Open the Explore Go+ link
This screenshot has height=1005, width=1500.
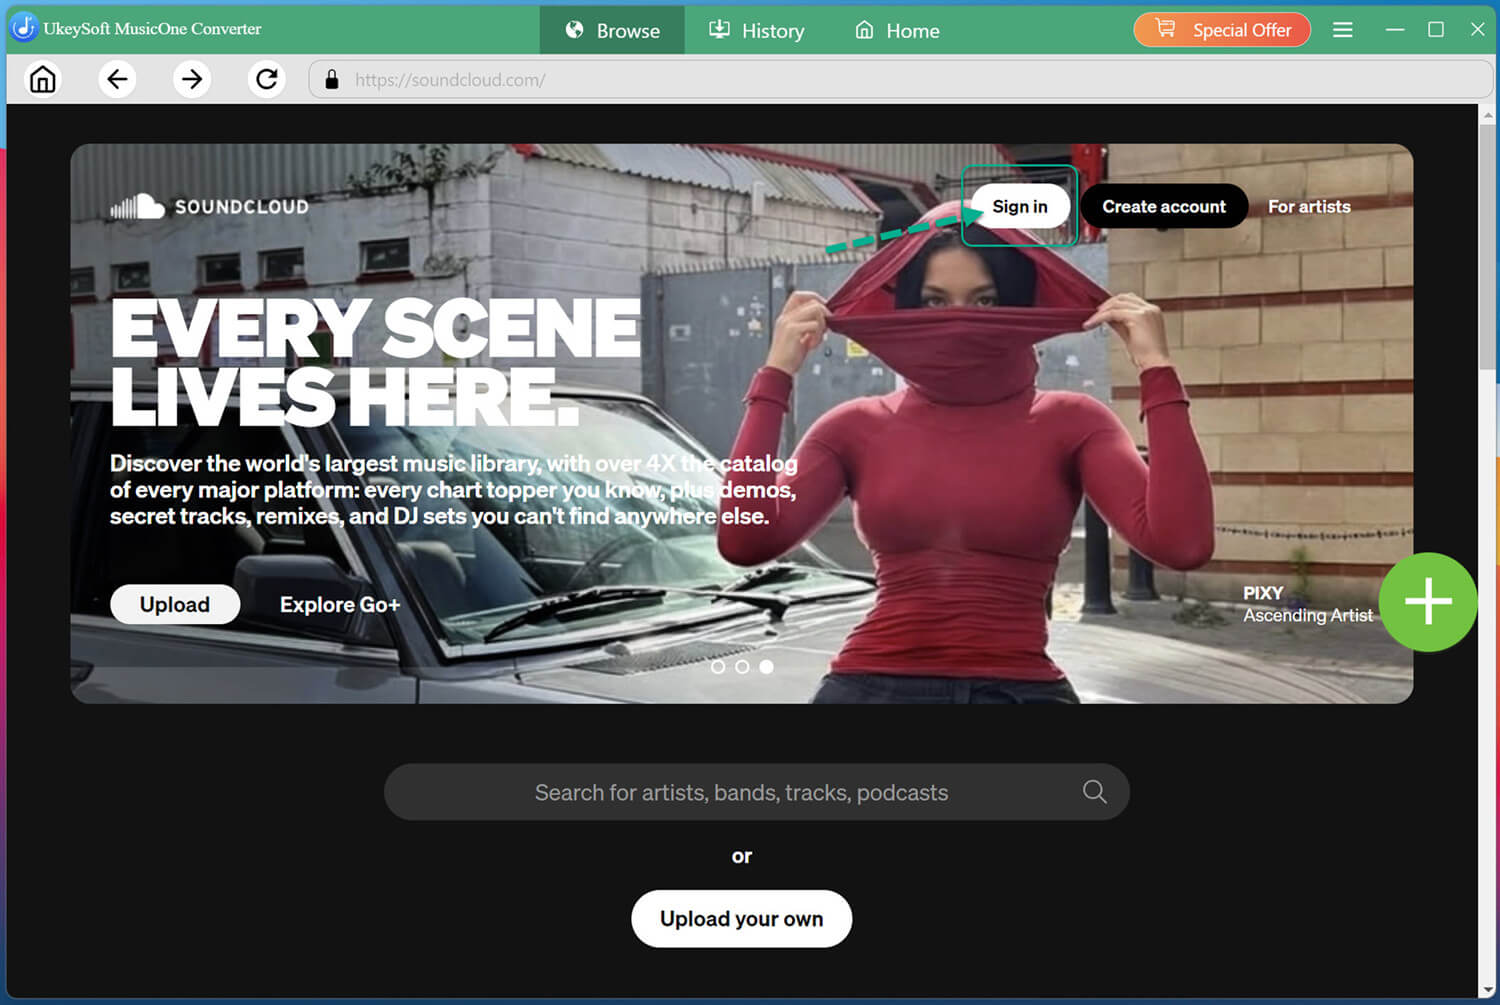pos(340,604)
